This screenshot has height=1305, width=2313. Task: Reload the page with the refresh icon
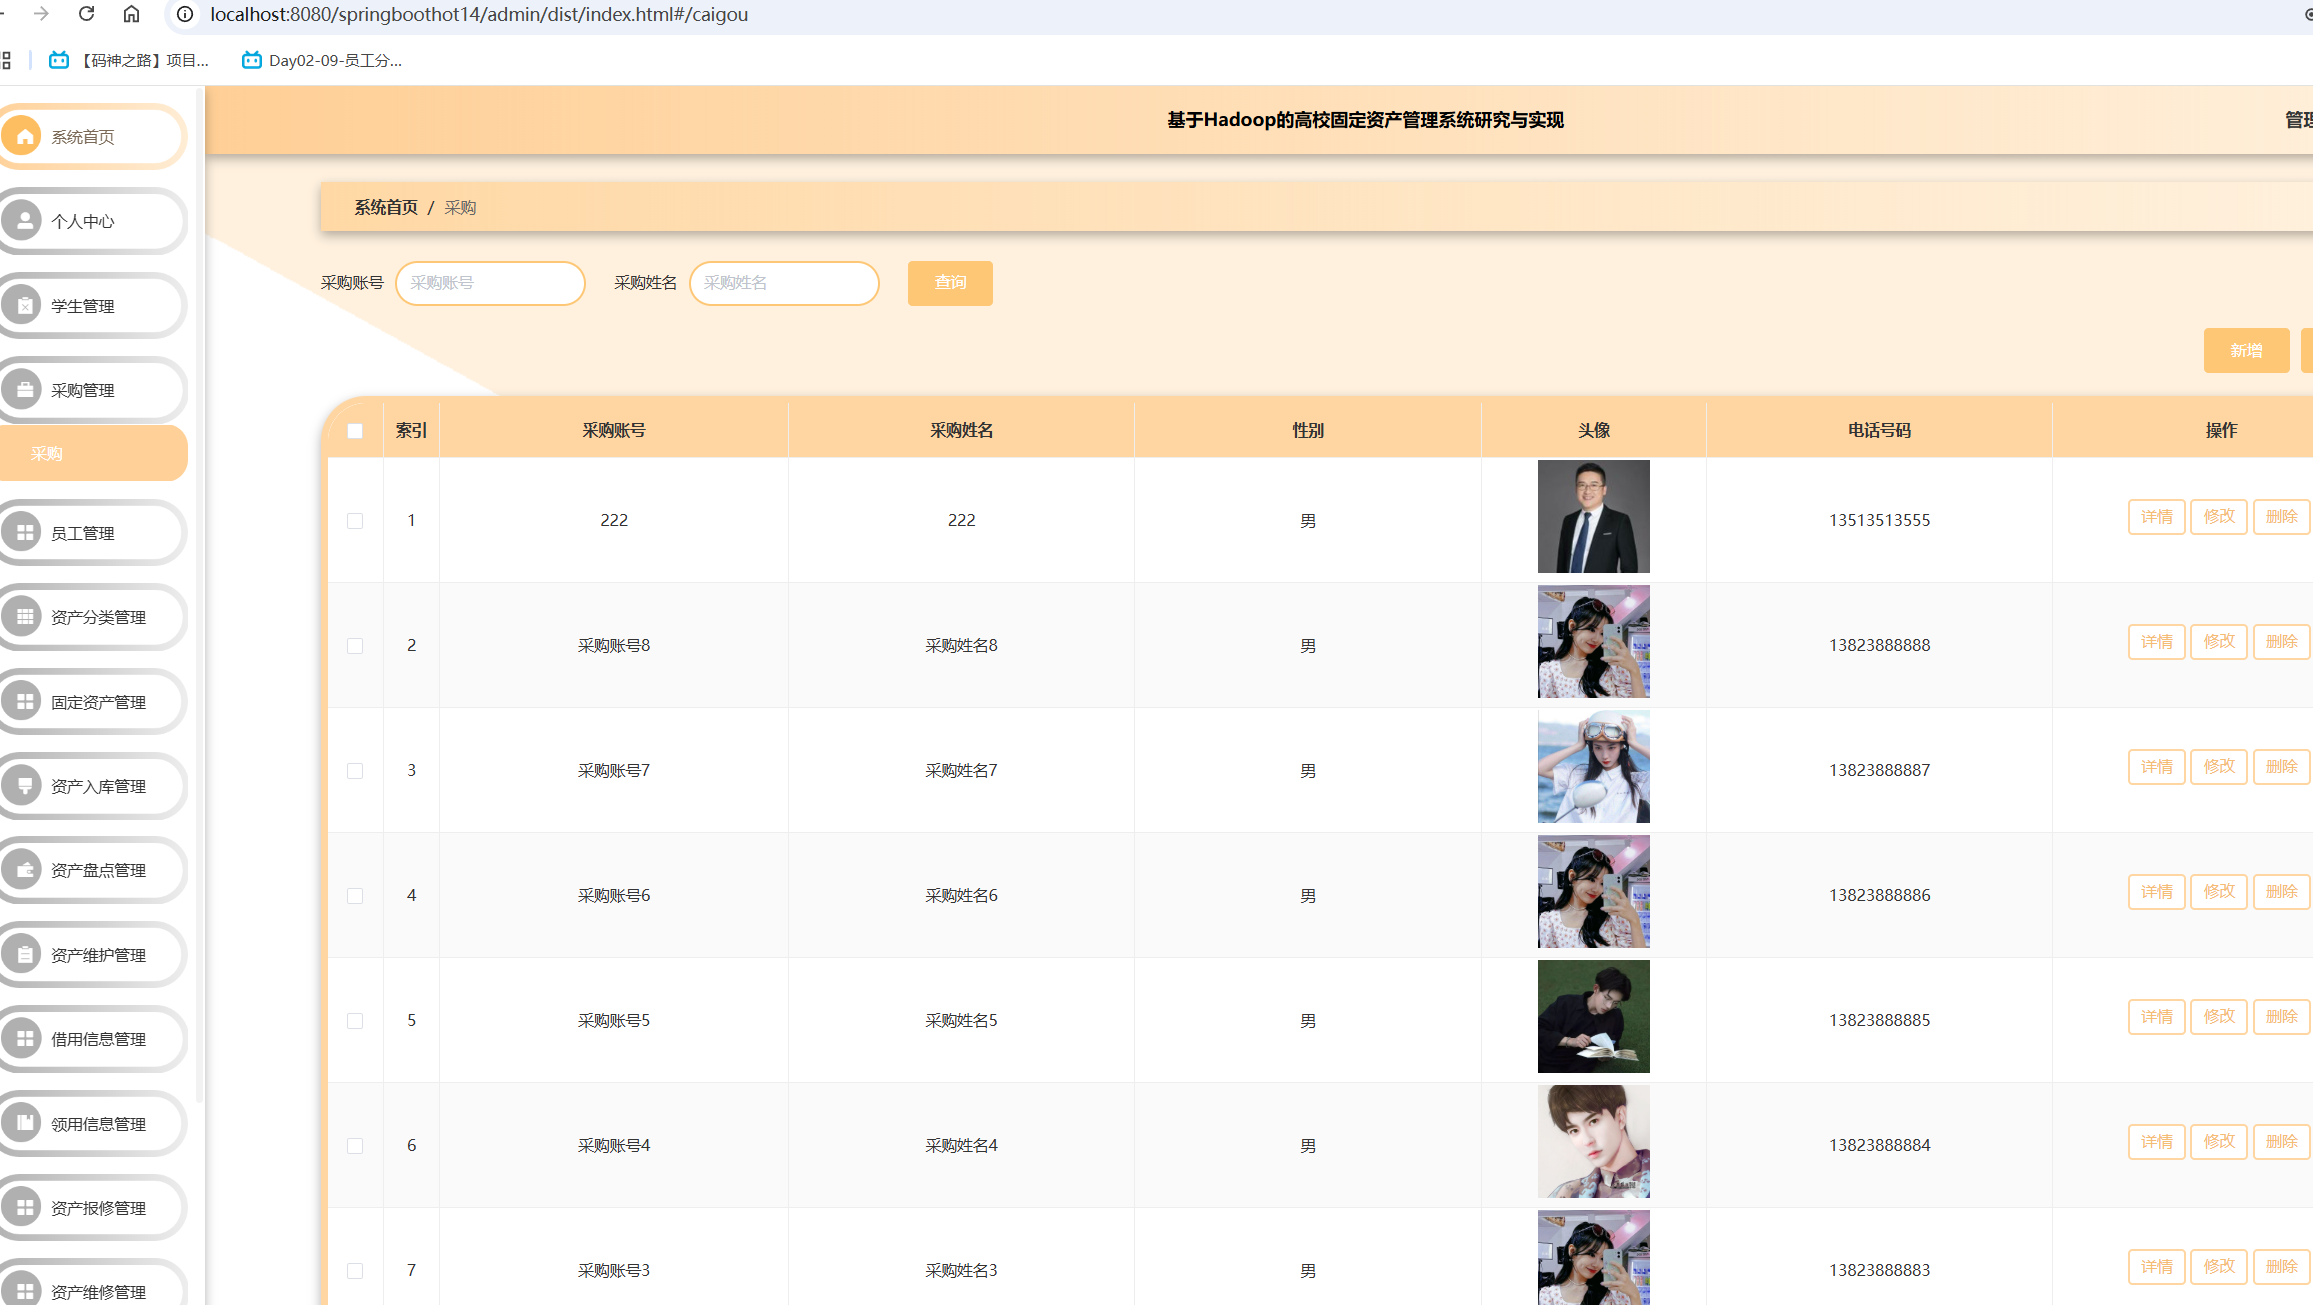click(87, 14)
